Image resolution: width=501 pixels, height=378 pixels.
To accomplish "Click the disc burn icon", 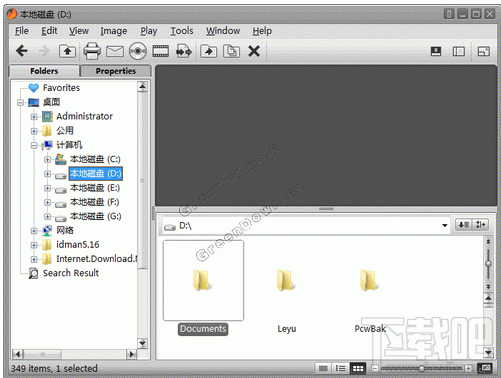I will (137, 51).
